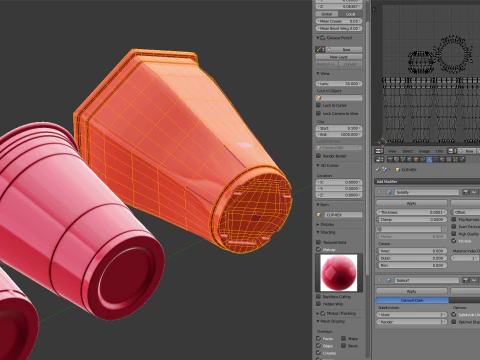Apply the Solidify modifier
The width and height of the screenshot is (480, 360).
coord(412,203)
